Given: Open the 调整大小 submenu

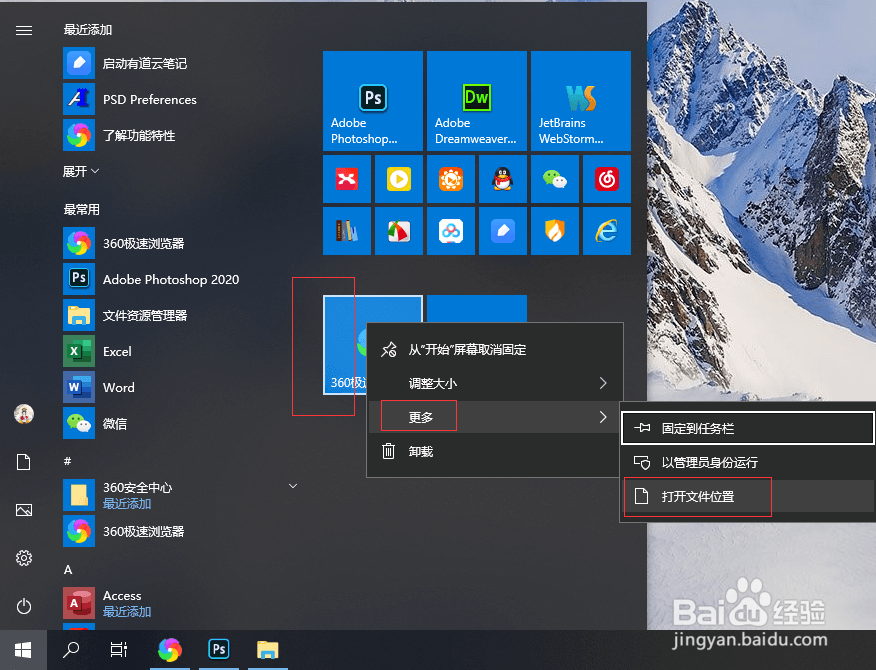Looking at the screenshot, I should [x=494, y=383].
